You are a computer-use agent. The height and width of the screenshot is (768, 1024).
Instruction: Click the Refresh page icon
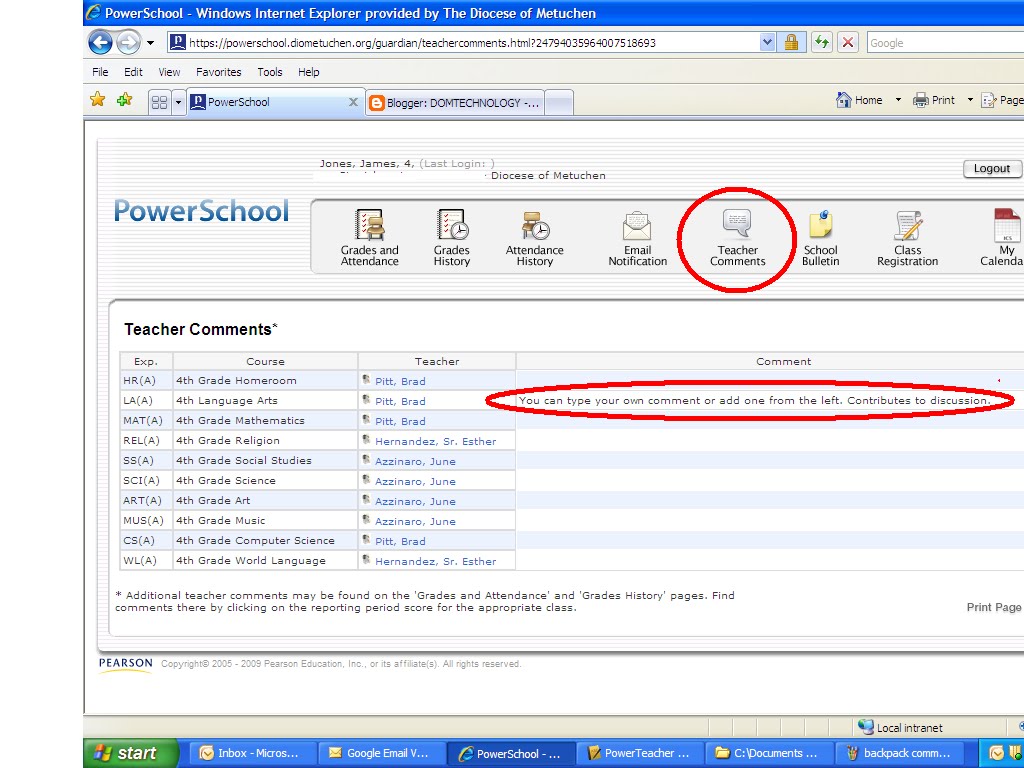tap(822, 42)
